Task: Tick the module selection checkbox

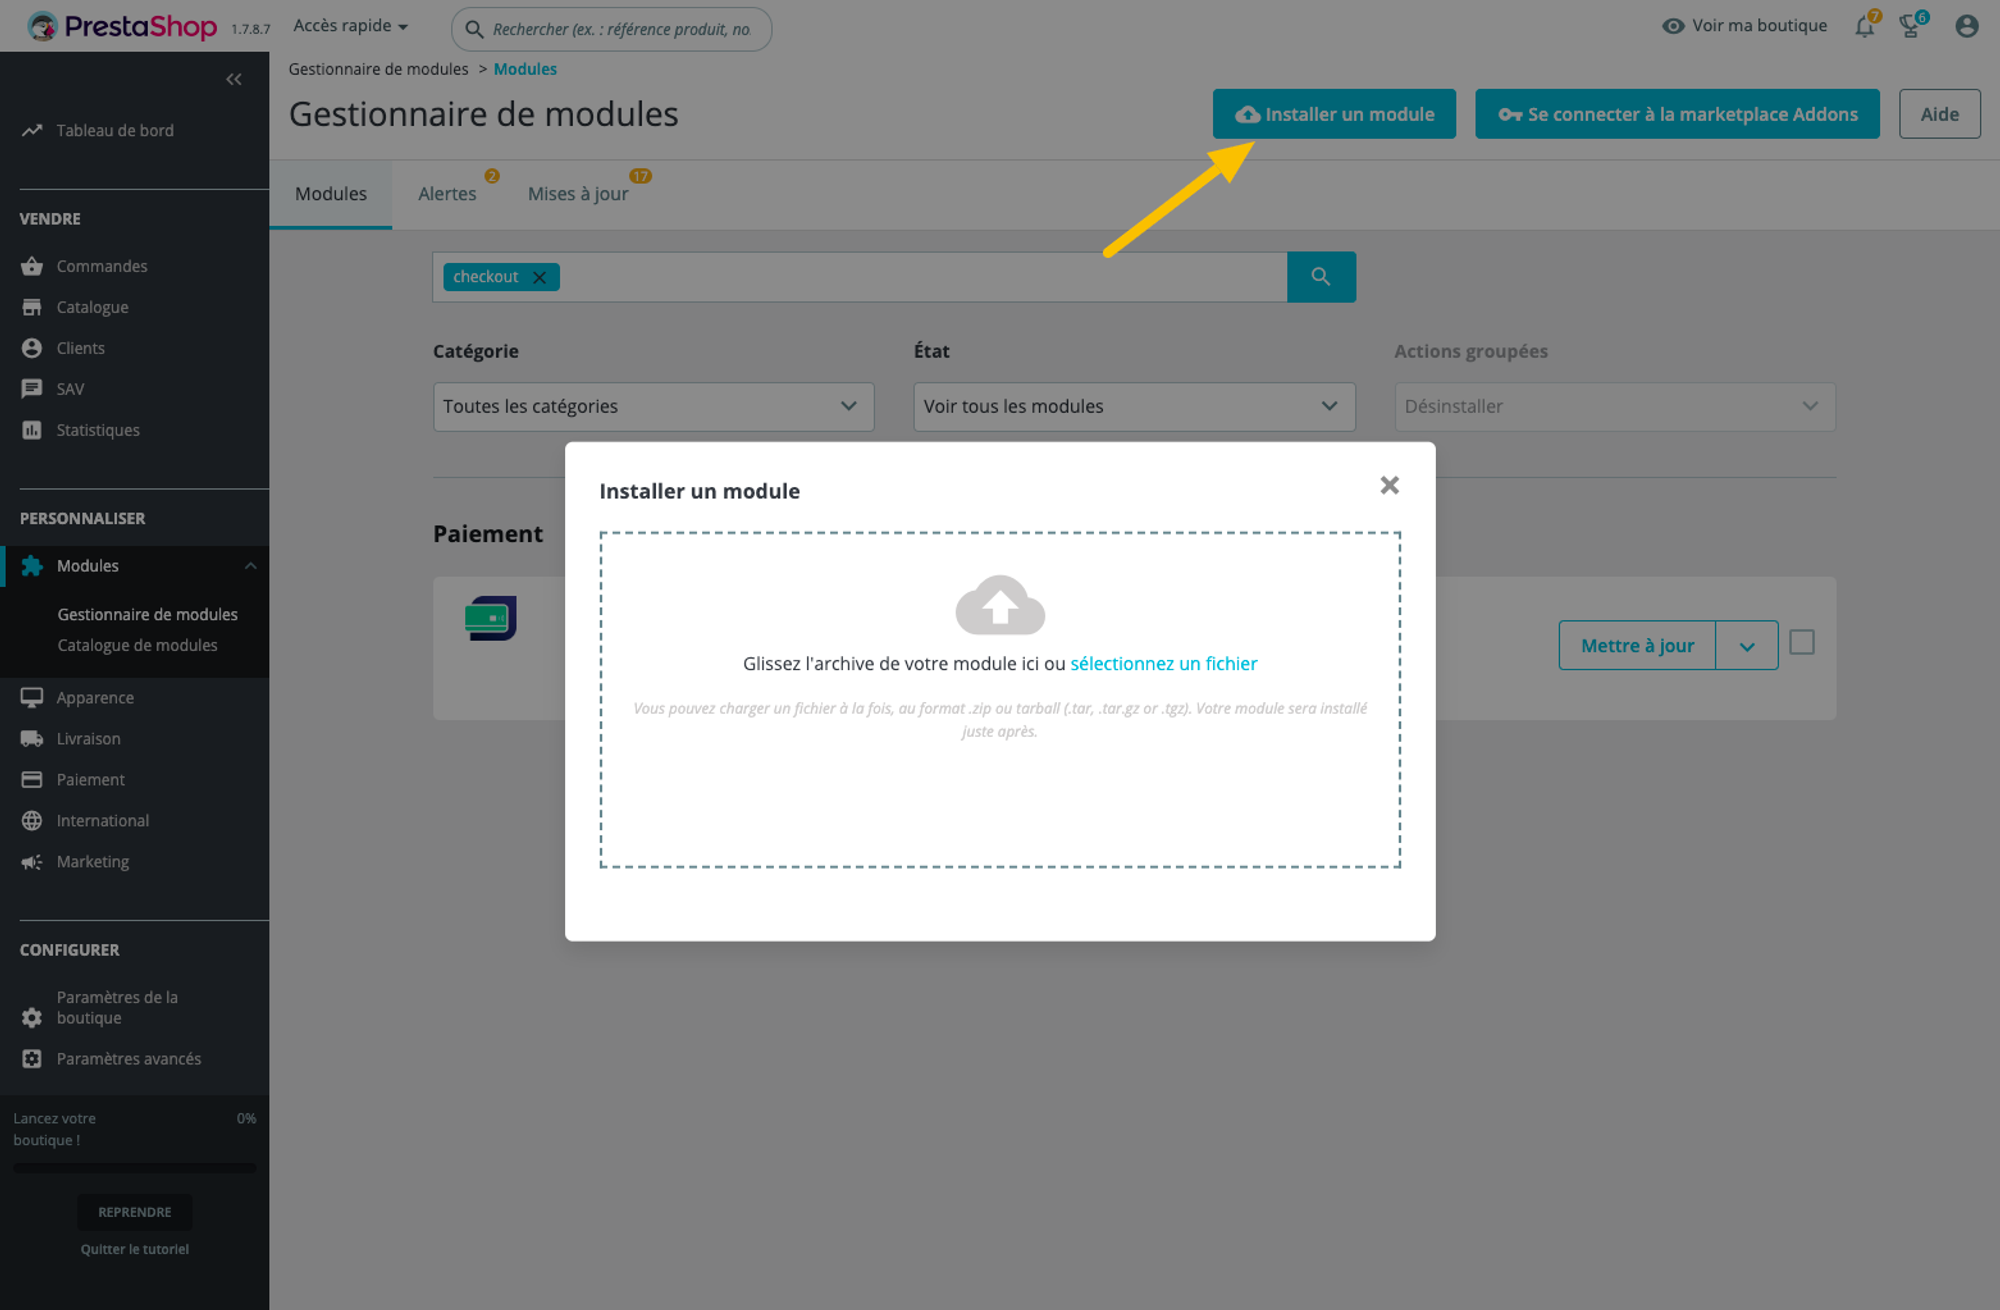Action: point(1802,642)
